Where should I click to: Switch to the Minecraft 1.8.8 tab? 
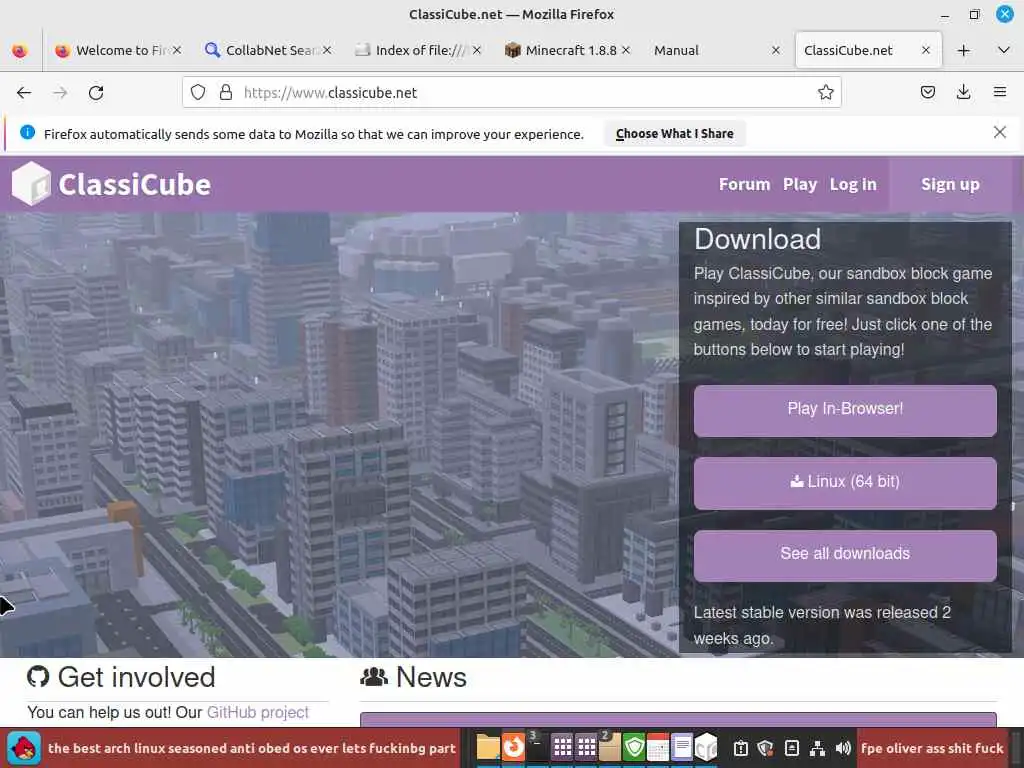click(x=569, y=50)
